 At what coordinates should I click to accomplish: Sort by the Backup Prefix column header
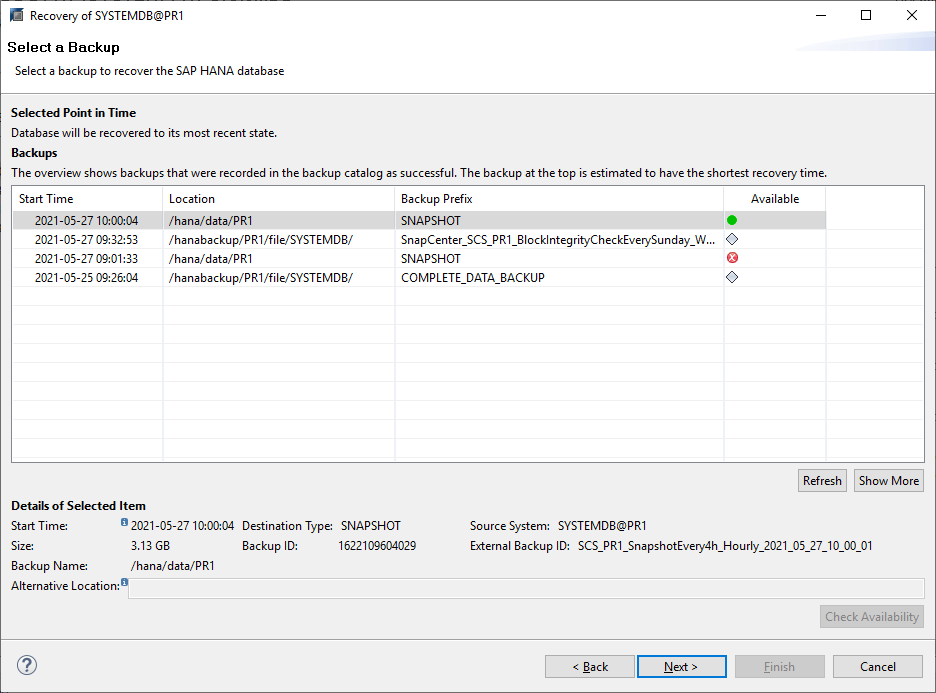click(x=559, y=199)
